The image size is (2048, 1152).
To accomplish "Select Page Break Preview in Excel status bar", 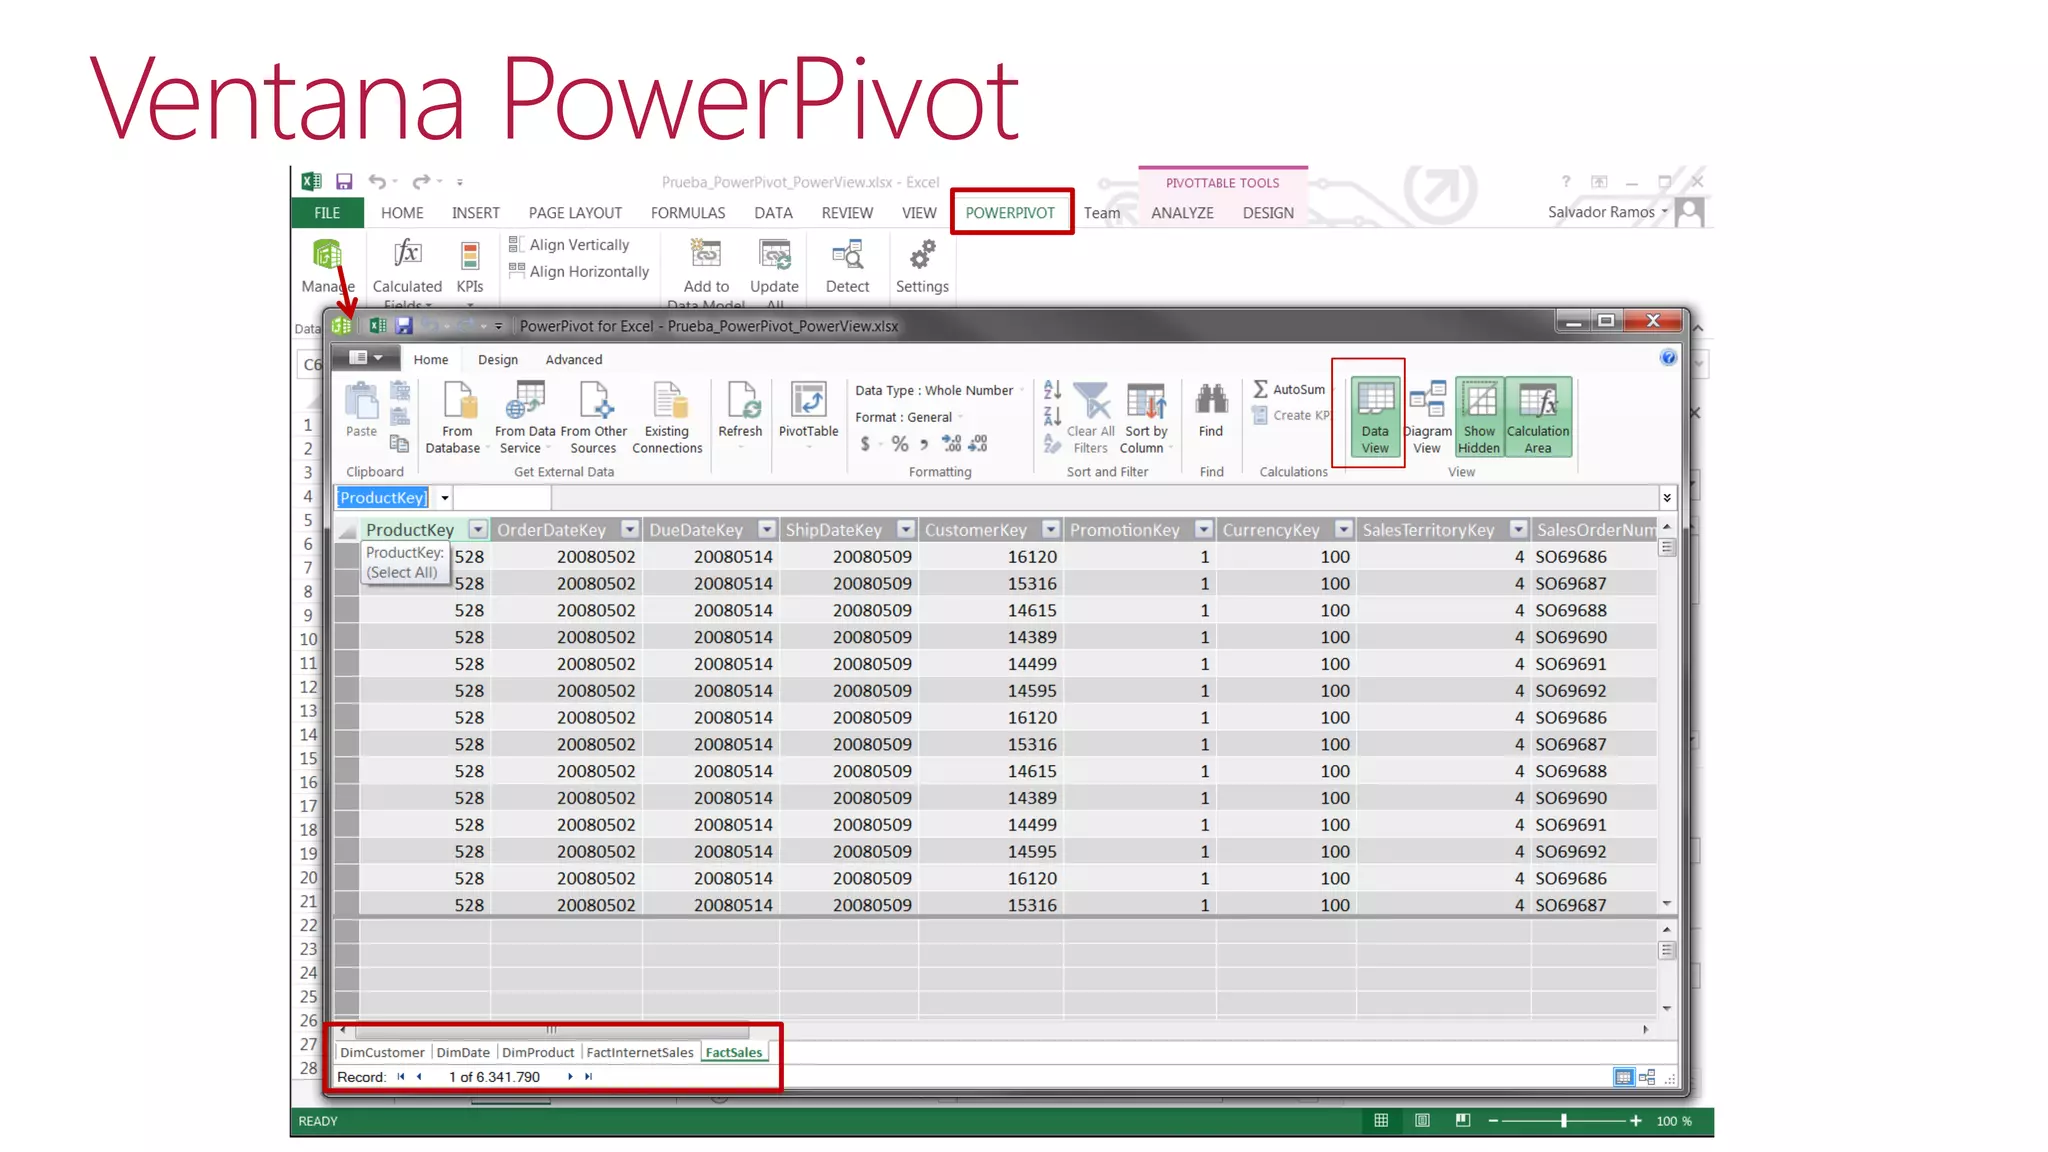I will (x=1463, y=1121).
